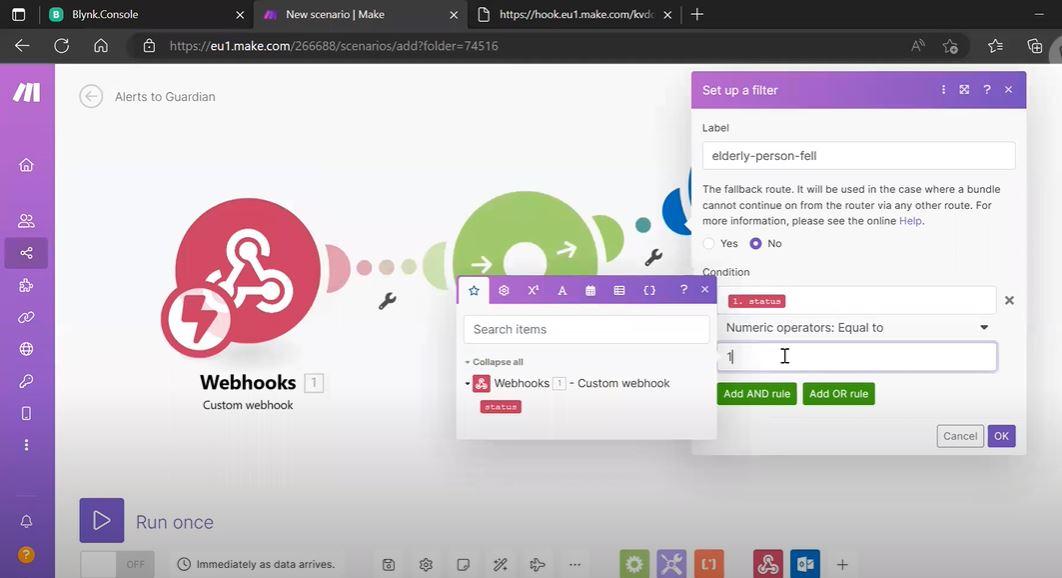
Task: Switch to the General functions gear tab
Action: 503,290
